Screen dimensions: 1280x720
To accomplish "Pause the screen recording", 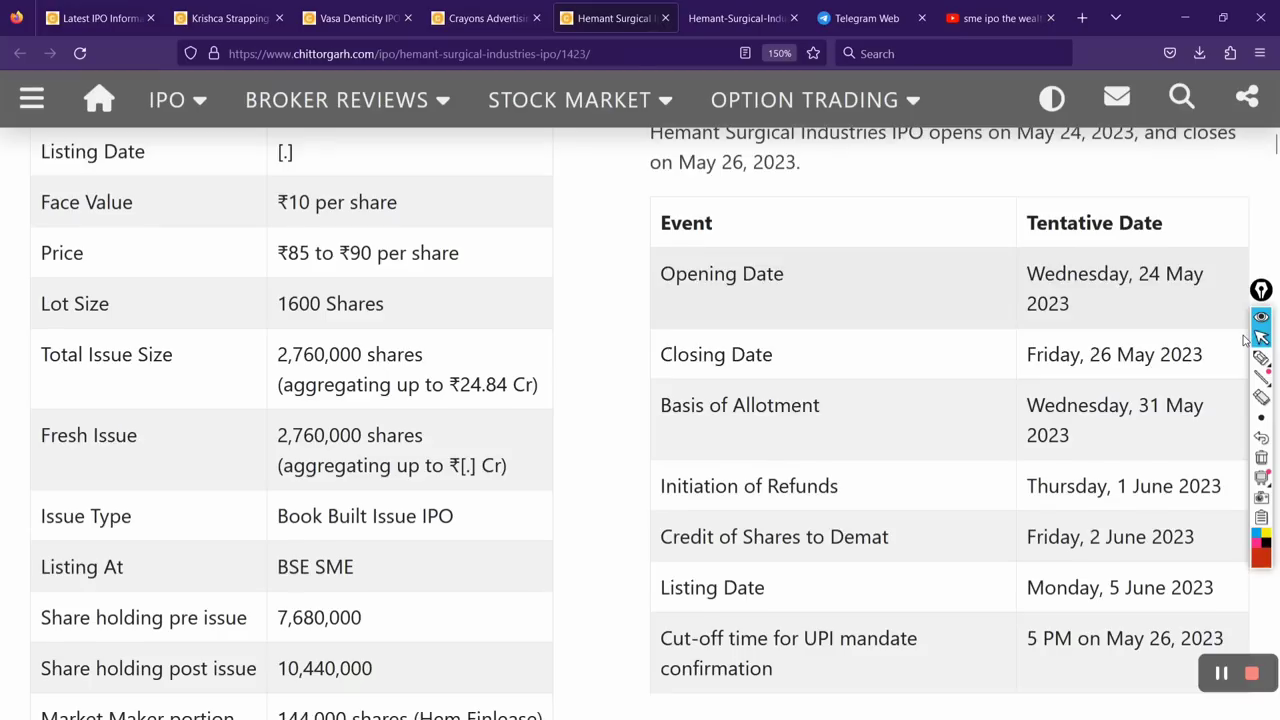I will point(1221,674).
